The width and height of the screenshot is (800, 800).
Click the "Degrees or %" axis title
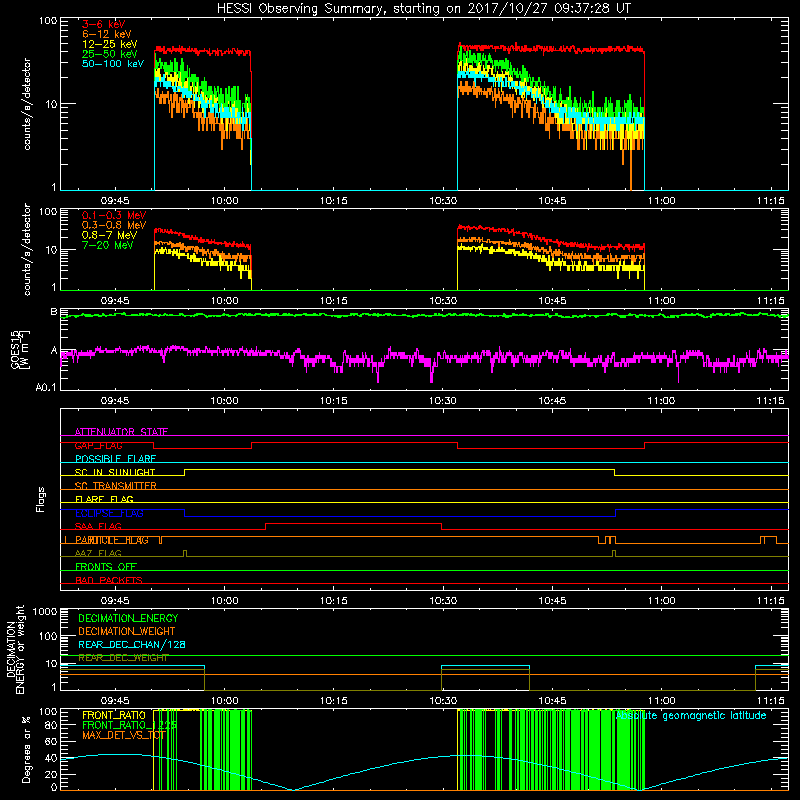pos(26,749)
